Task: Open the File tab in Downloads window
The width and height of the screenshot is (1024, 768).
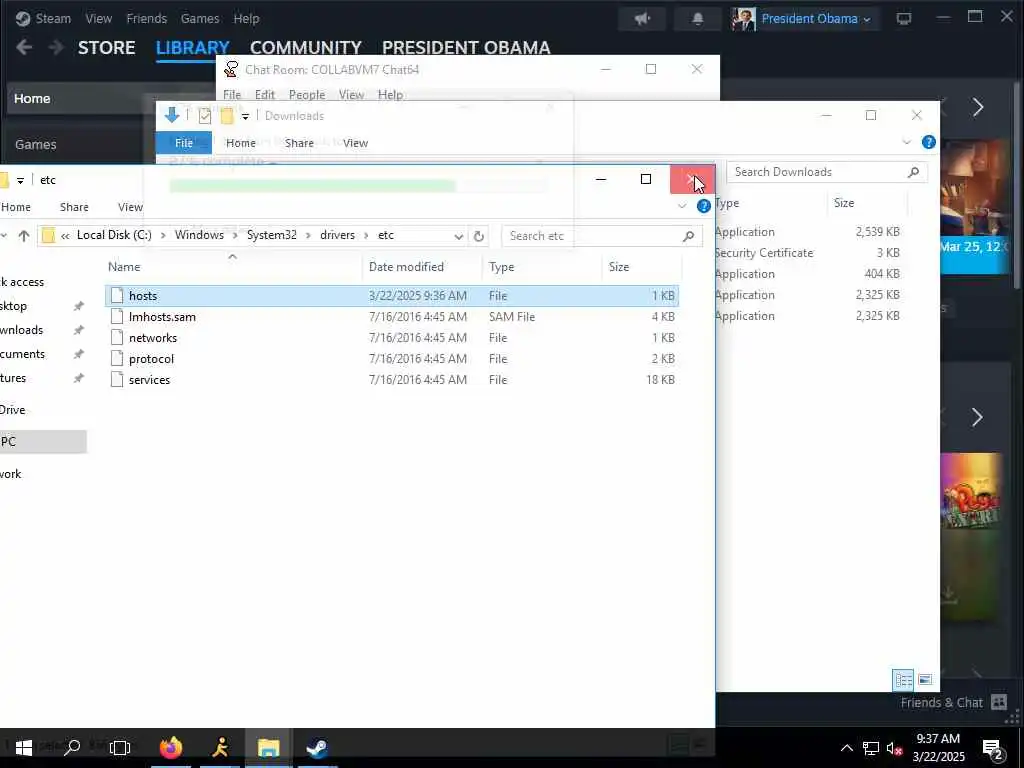Action: coord(184,143)
